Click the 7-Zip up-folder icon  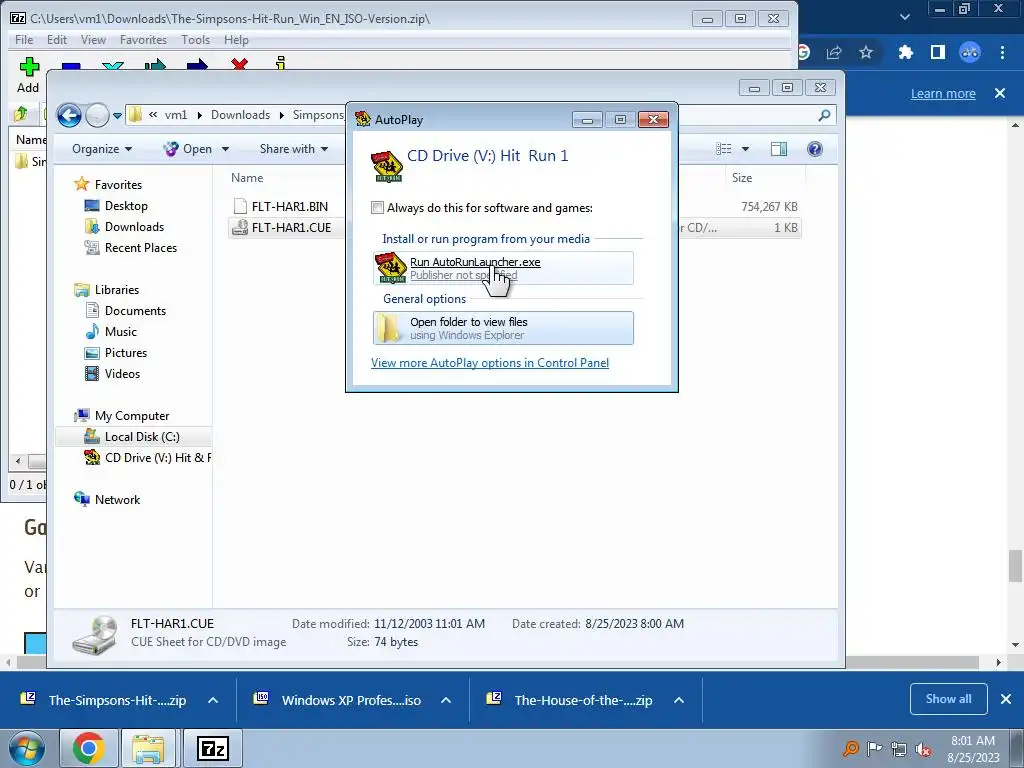pos(21,114)
